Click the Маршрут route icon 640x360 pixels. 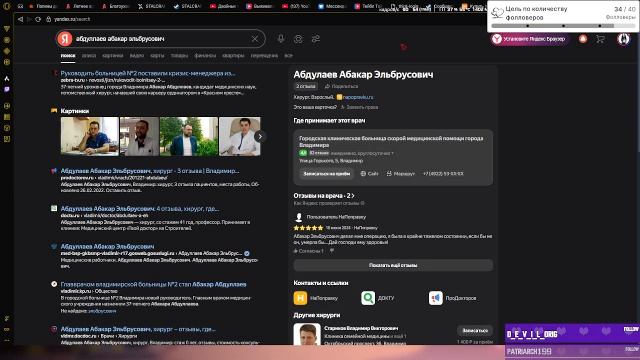click(x=389, y=173)
